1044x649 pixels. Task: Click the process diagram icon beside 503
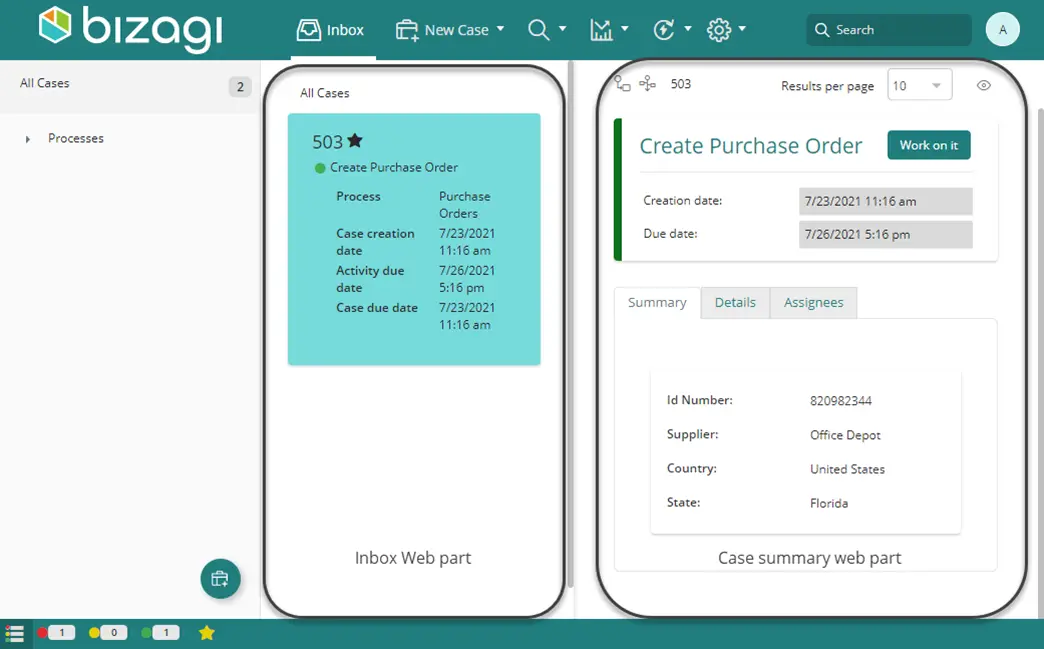pos(647,83)
